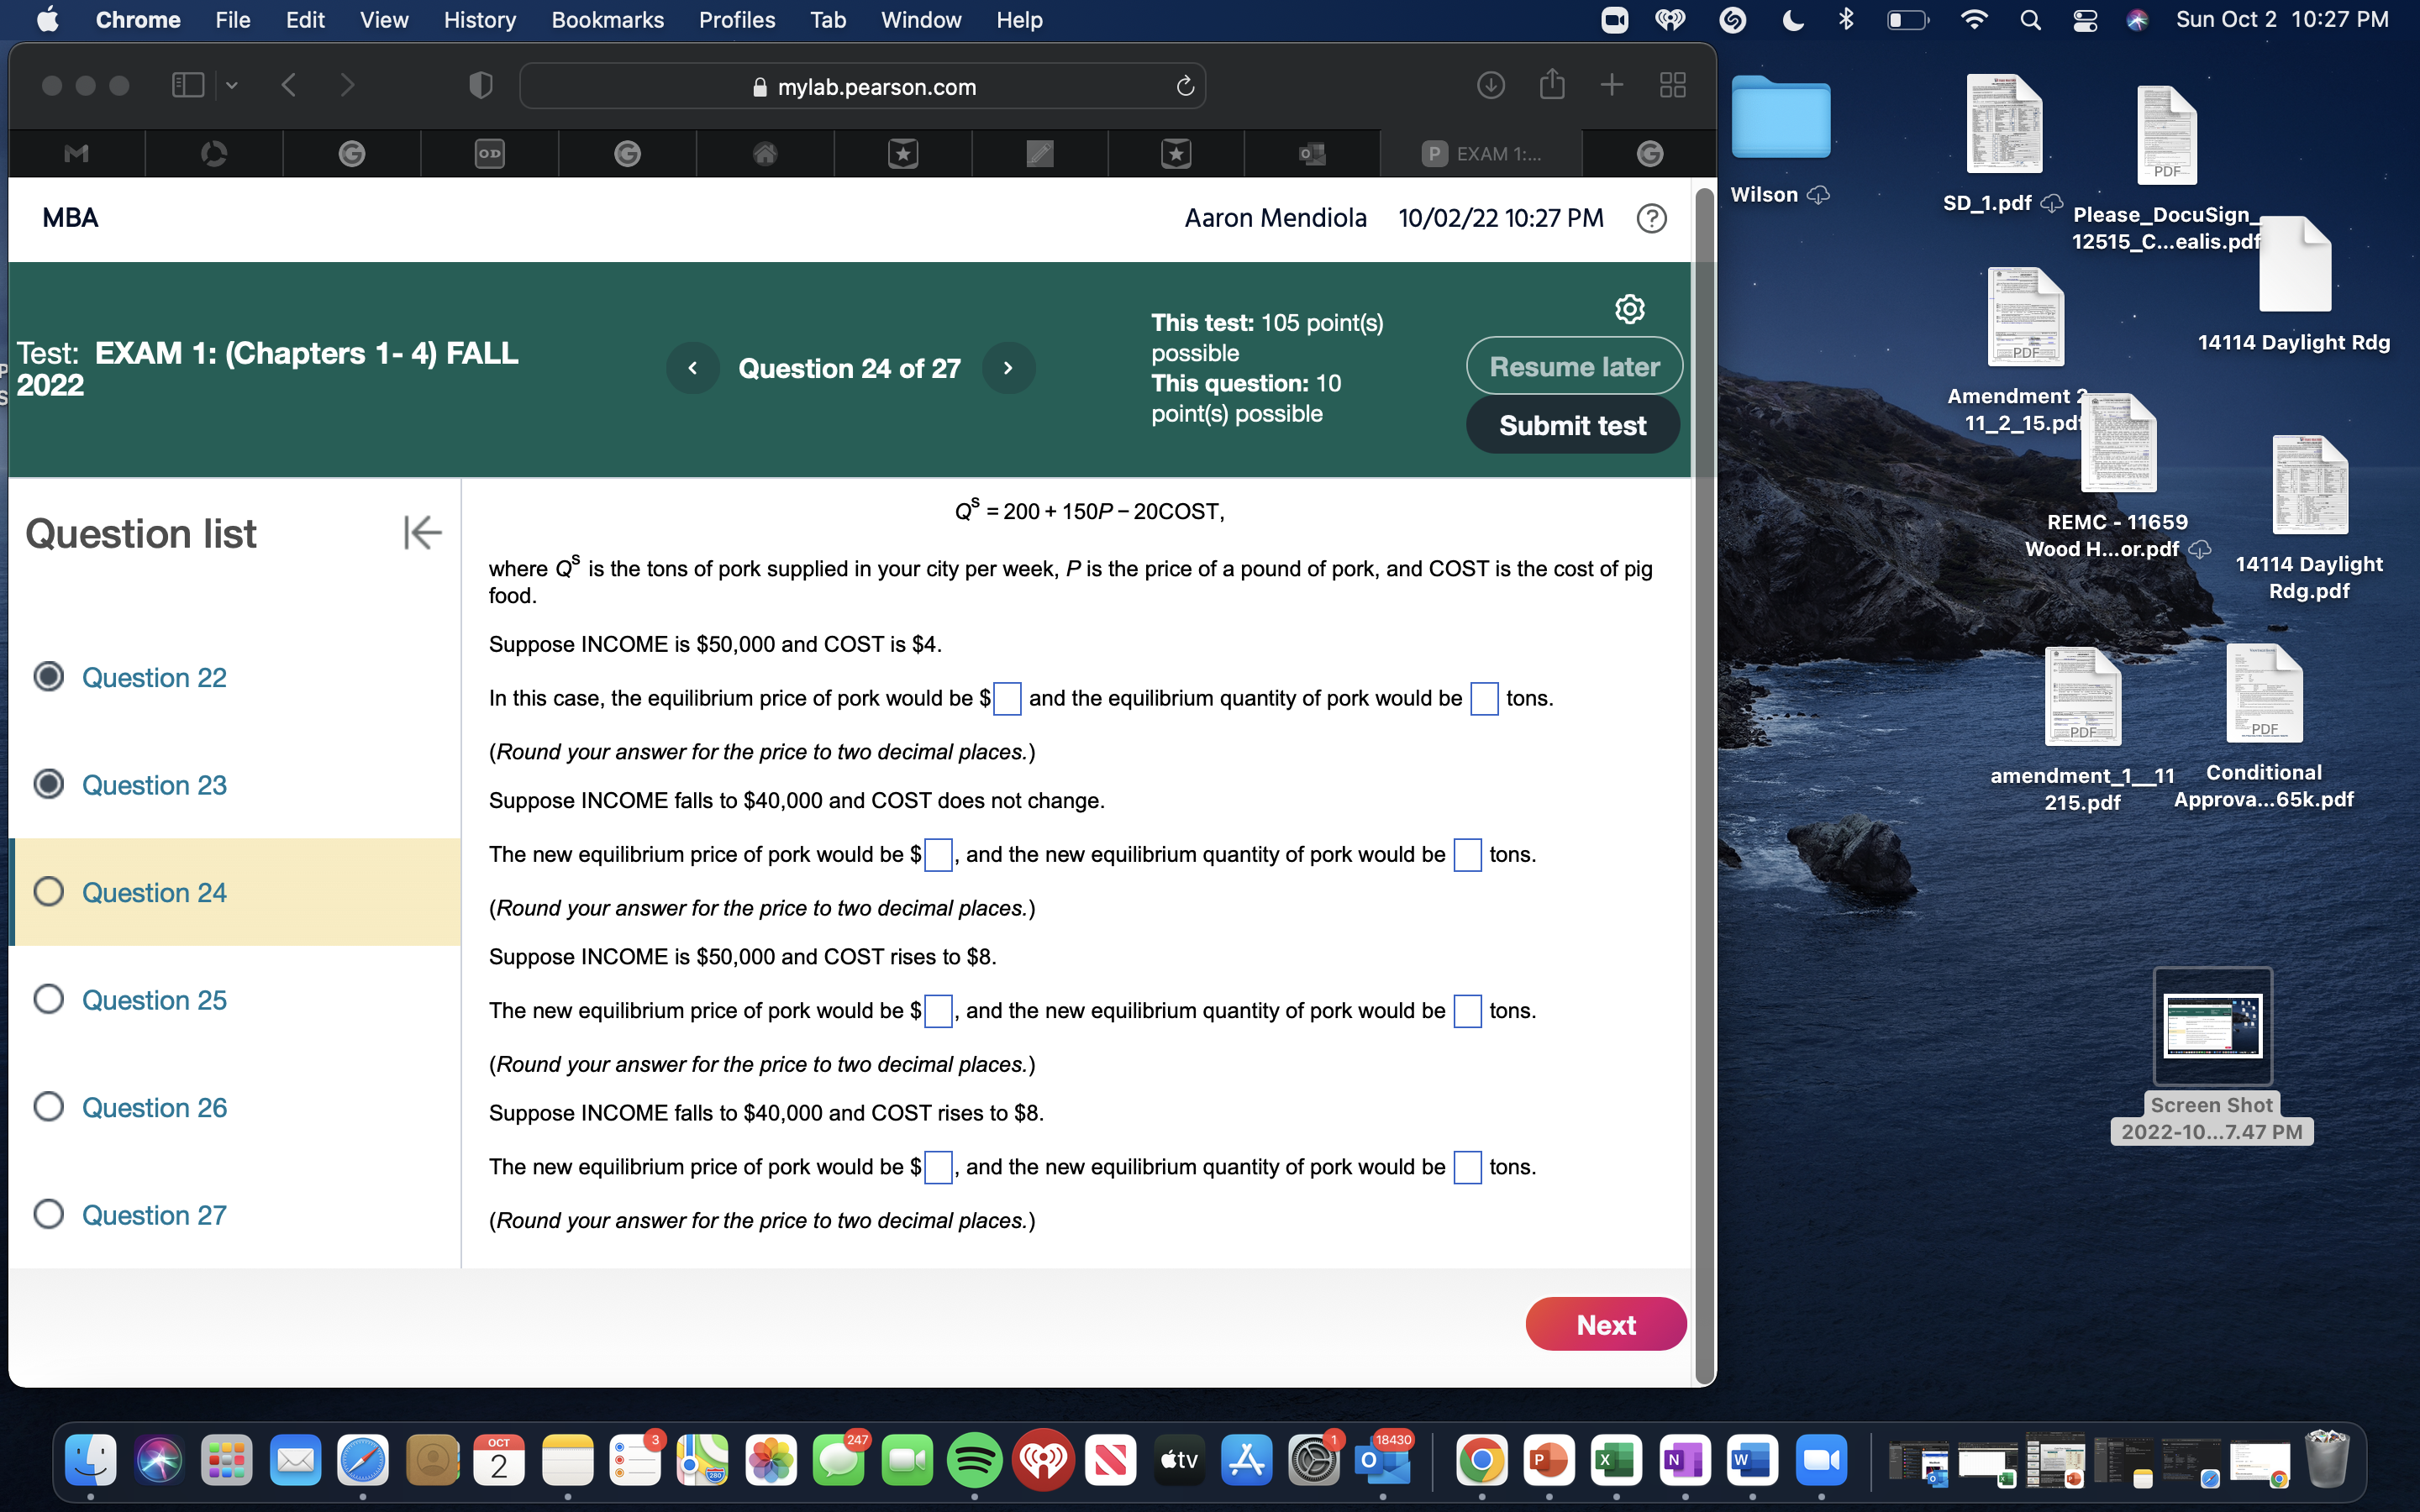This screenshot has height=1512, width=2420.
Task: Go to next question with right chevron
Action: pyautogui.click(x=1008, y=368)
